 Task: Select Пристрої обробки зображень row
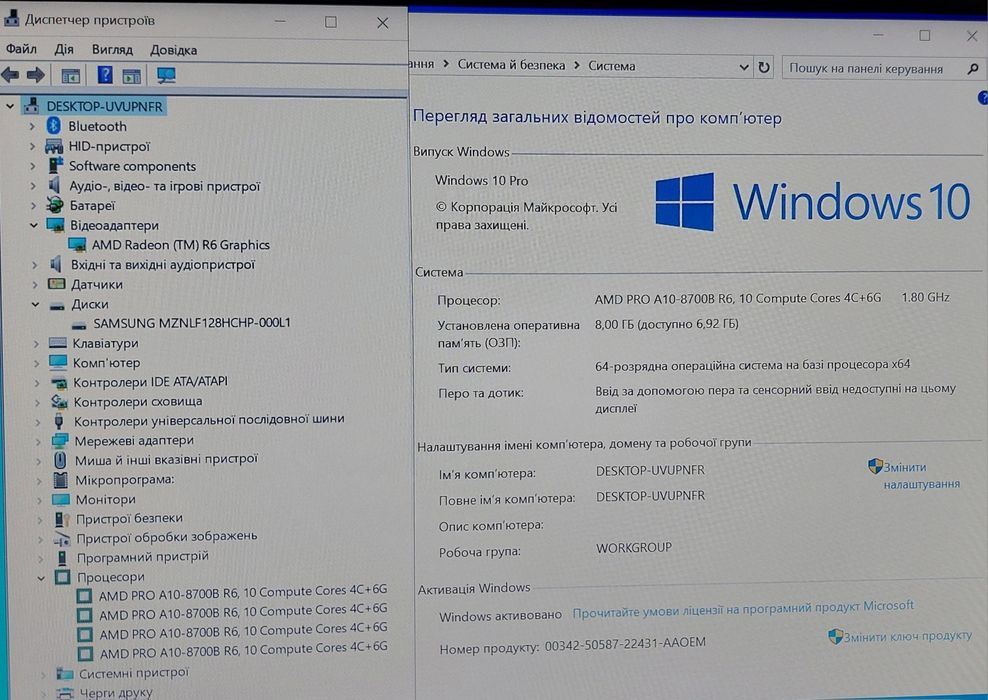(x=167, y=537)
